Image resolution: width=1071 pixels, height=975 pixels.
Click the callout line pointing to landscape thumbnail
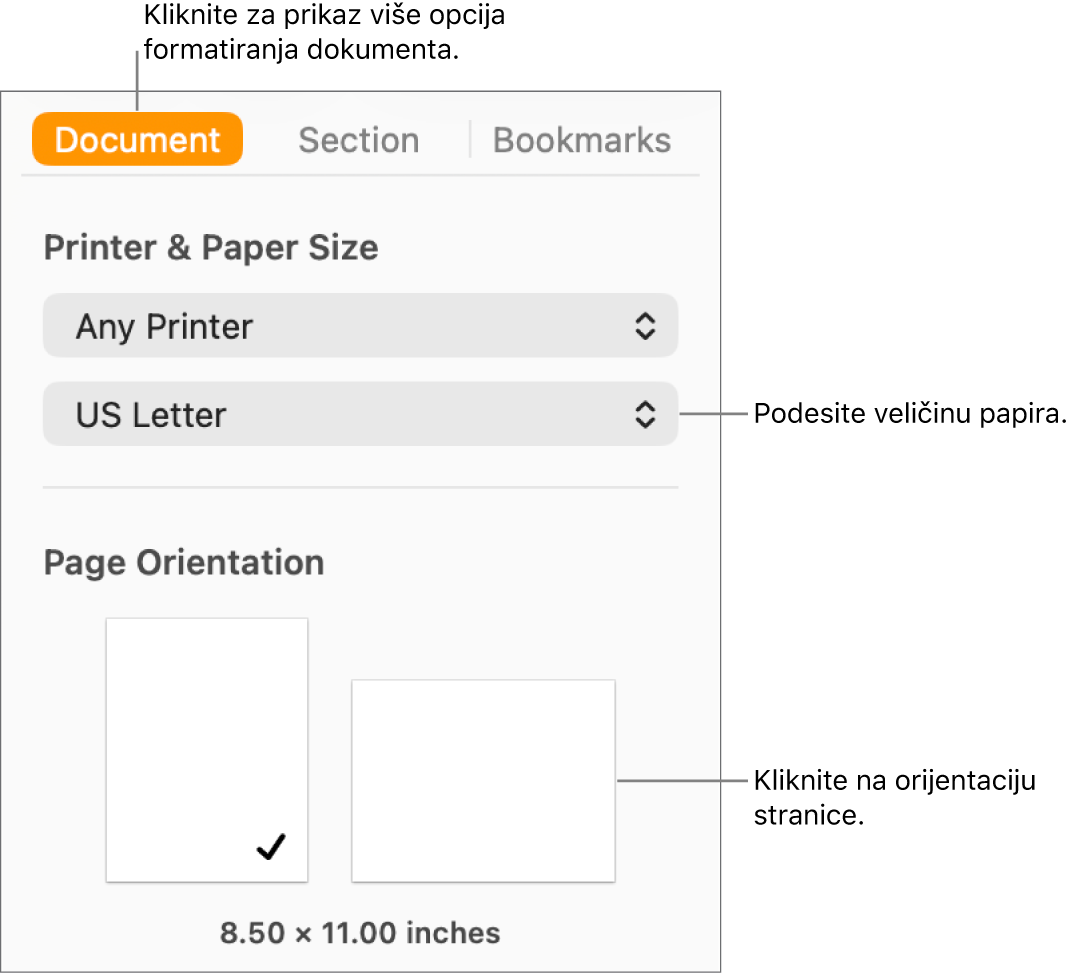(678, 781)
